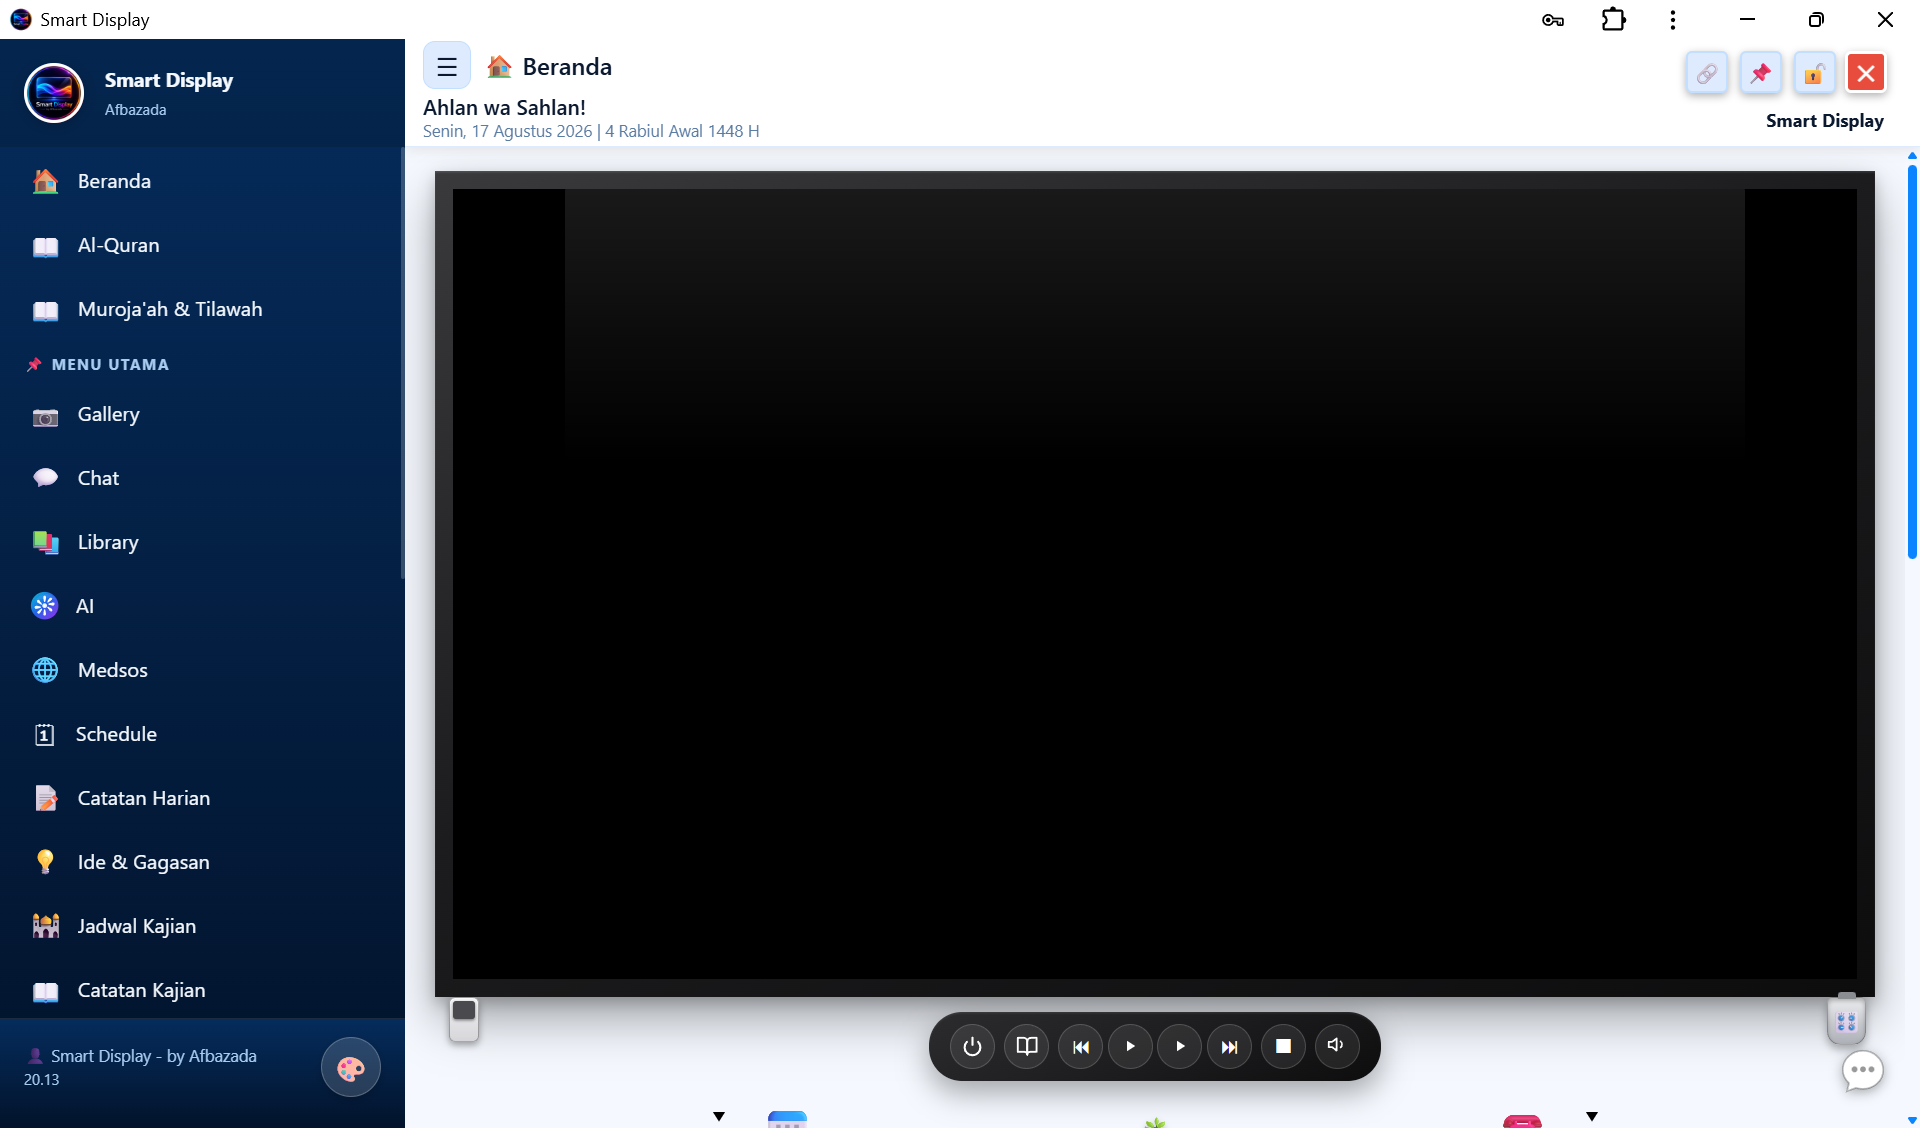This screenshot has height=1128, width=1920.
Task: Click the Hijri date text in header
Action: [x=682, y=131]
